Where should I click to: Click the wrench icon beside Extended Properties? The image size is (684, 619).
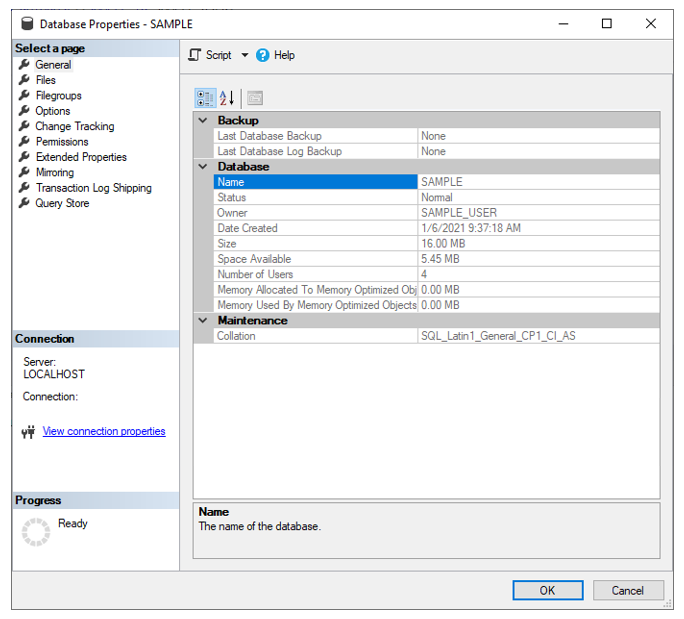tap(24, 157)
